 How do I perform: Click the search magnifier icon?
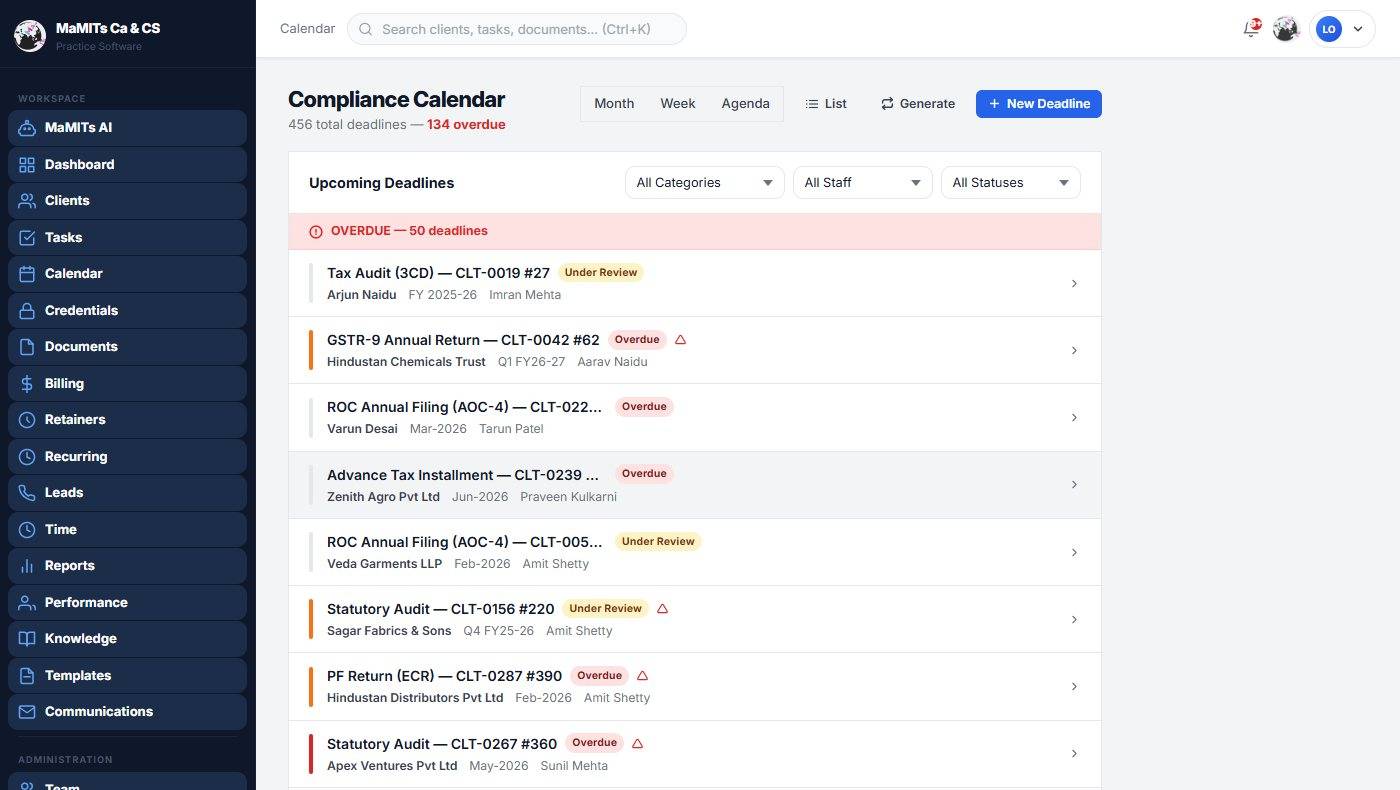pyautogui.click(x=366, y=29)
